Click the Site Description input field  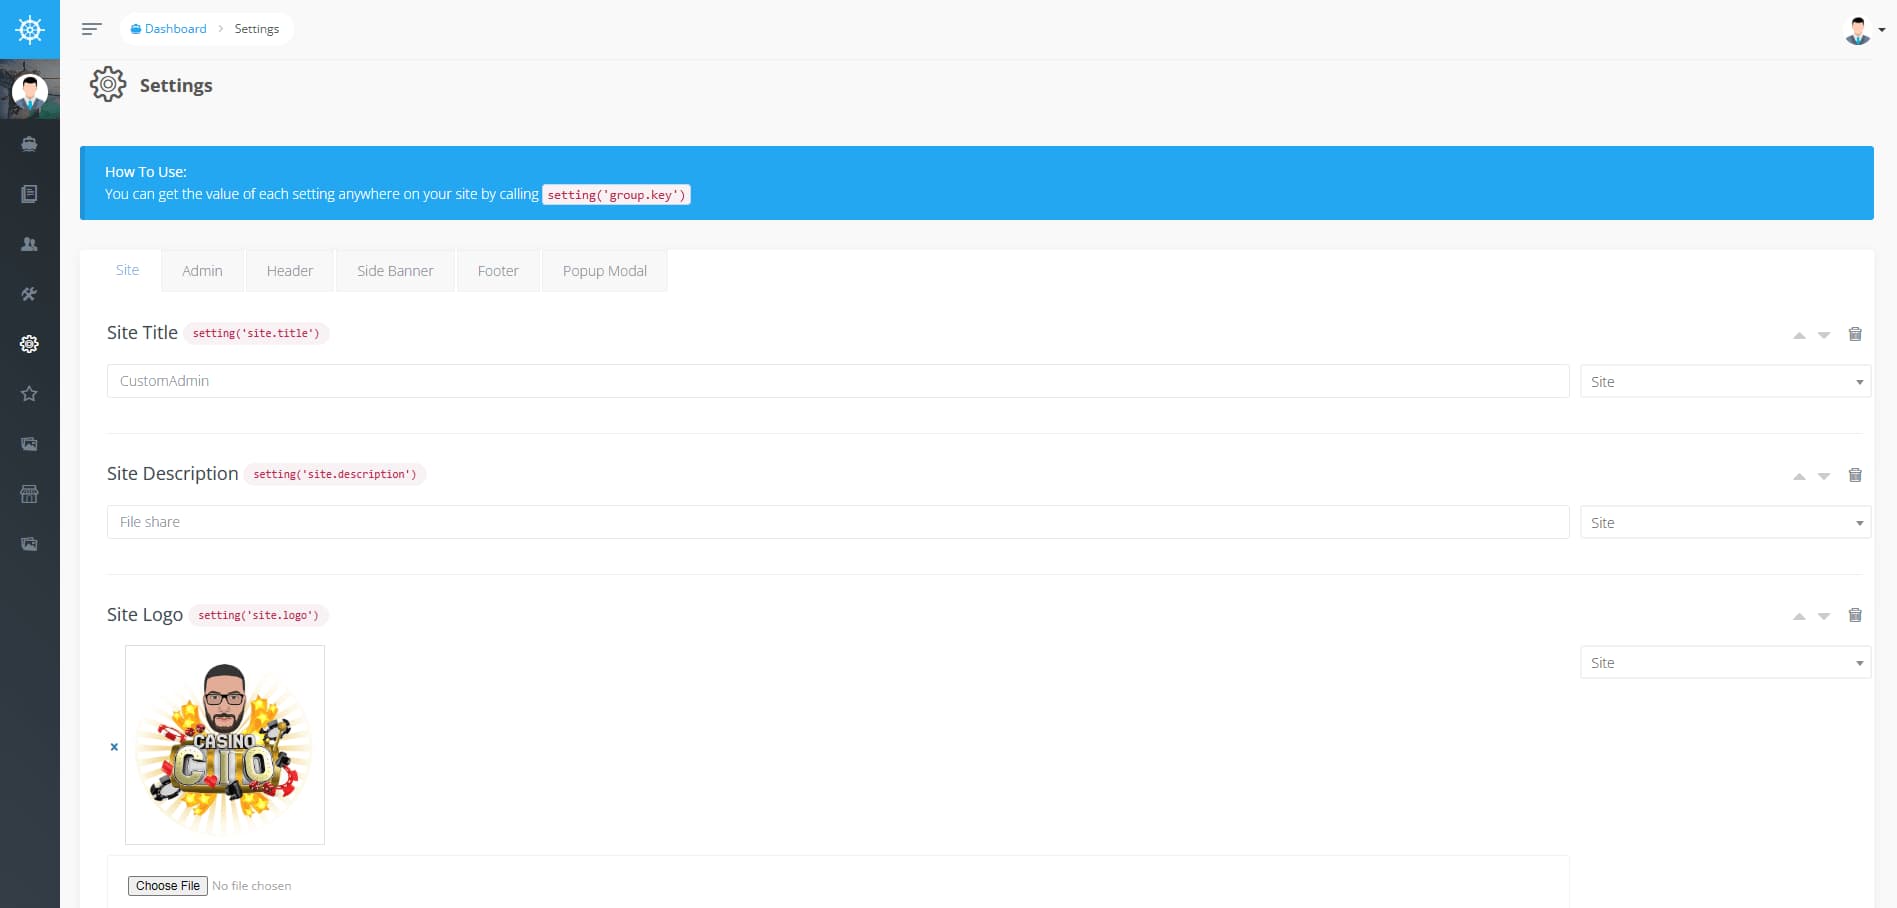pyautogui.click(x=838, y=522)
